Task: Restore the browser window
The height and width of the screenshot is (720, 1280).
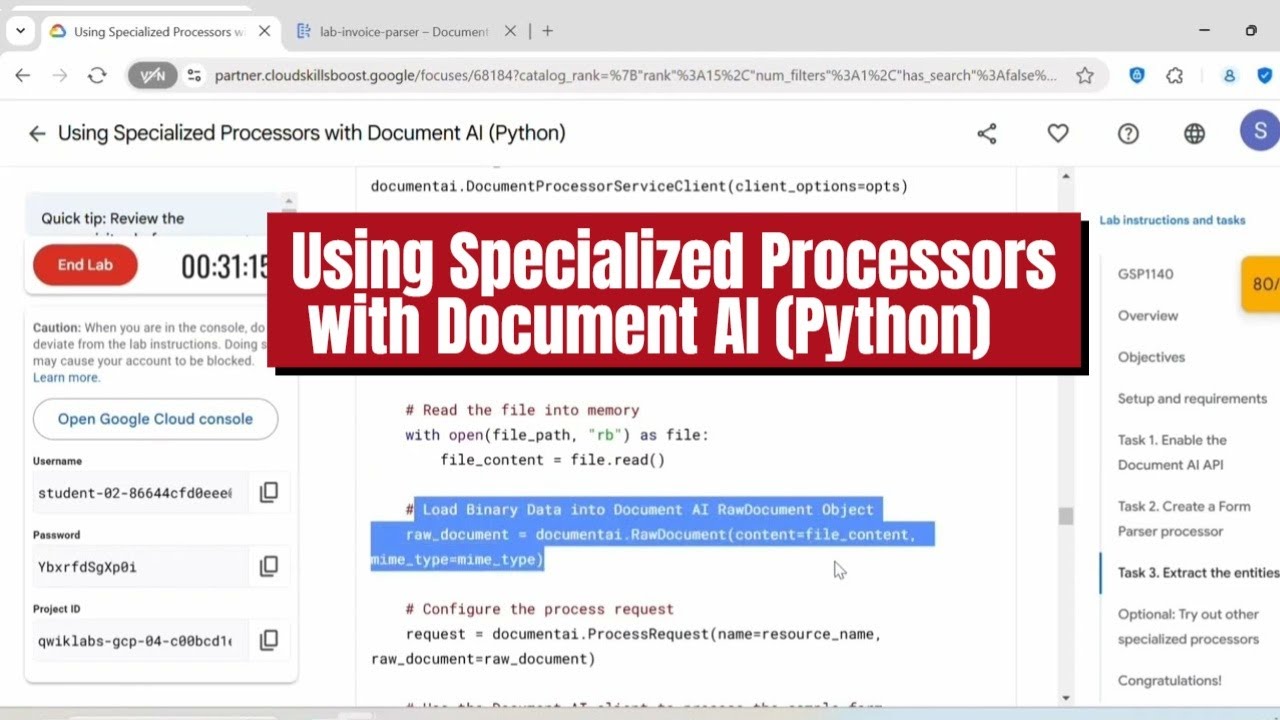Action: pos(1251,31)
